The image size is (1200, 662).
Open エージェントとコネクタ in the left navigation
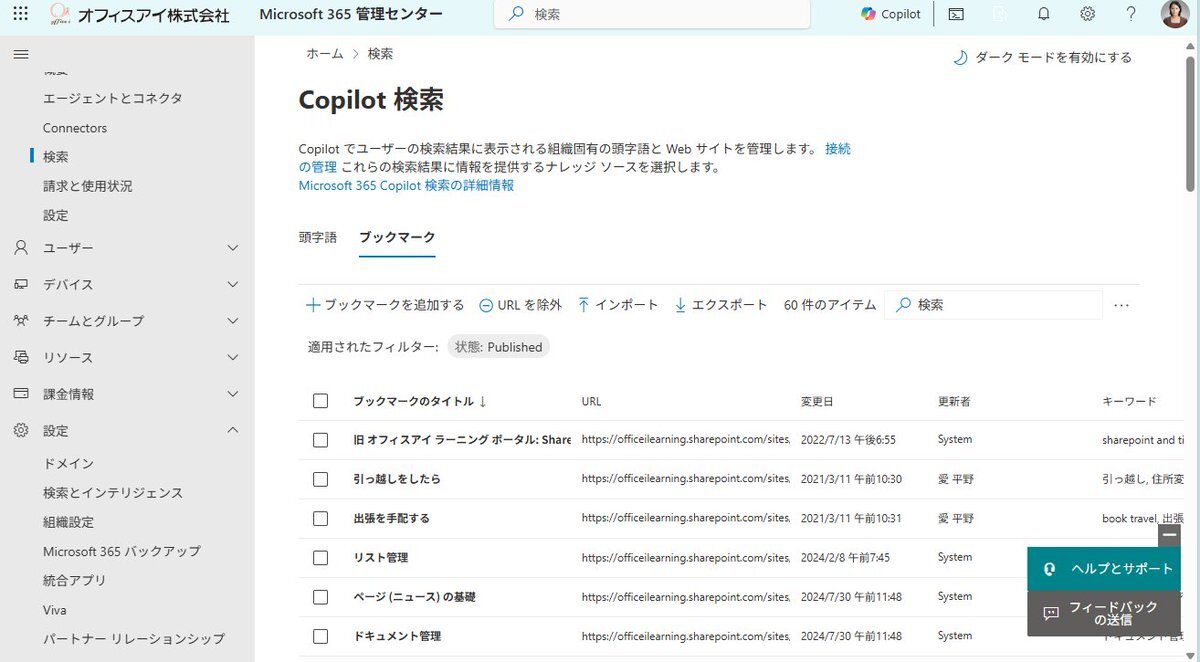[112, 99]
